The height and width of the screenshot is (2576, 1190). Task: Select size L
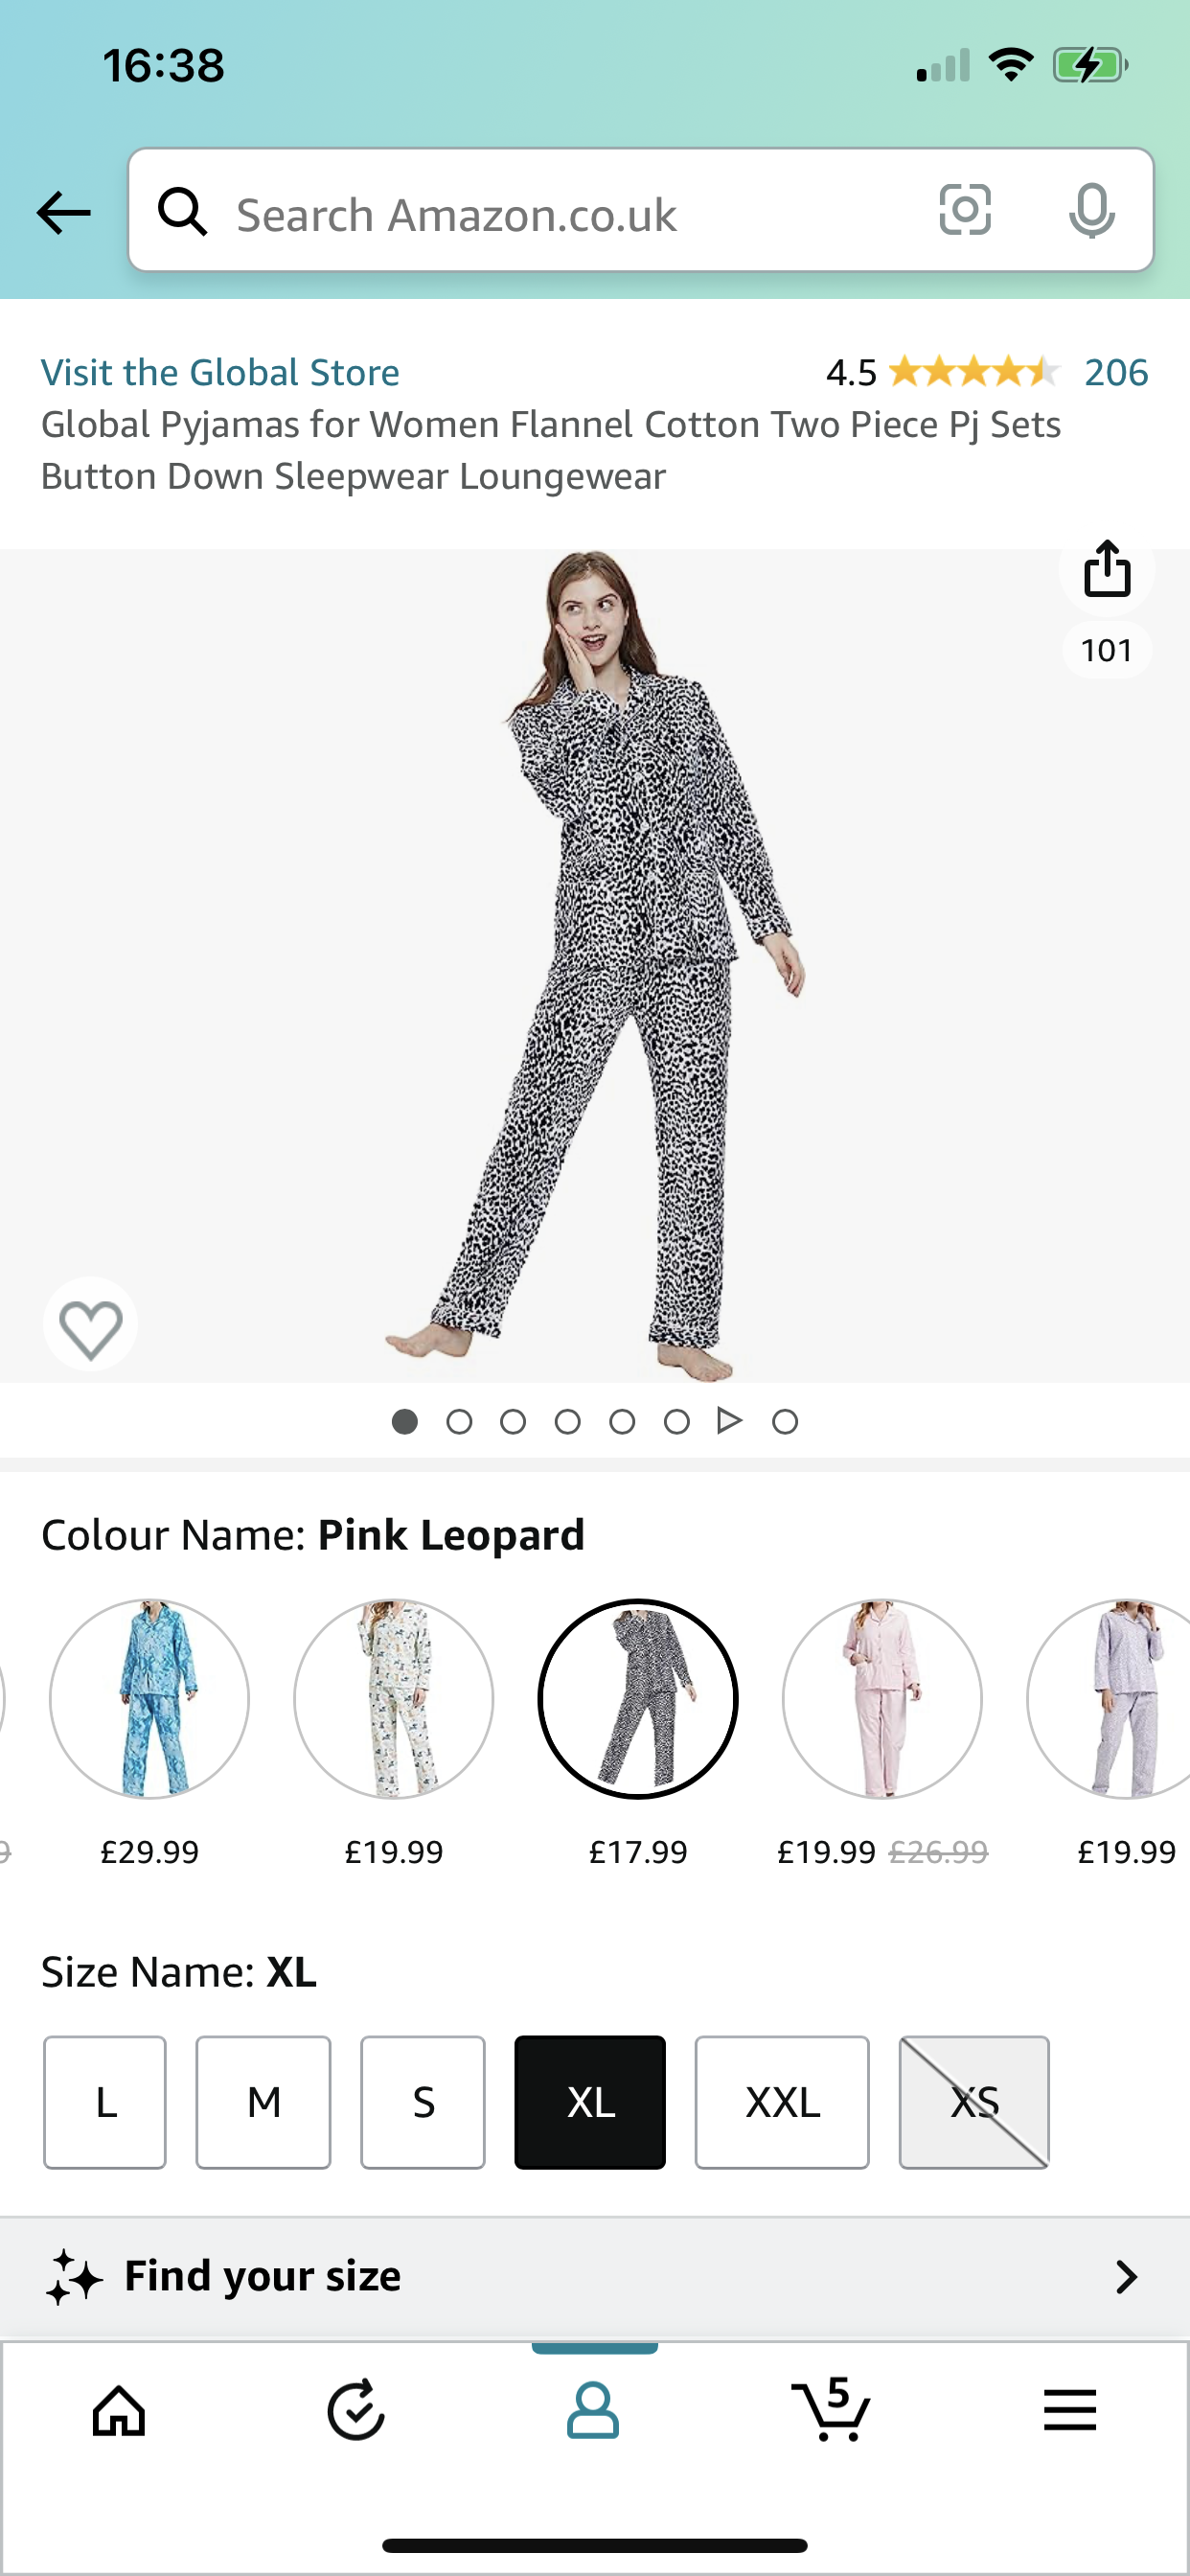point(105,2102)
